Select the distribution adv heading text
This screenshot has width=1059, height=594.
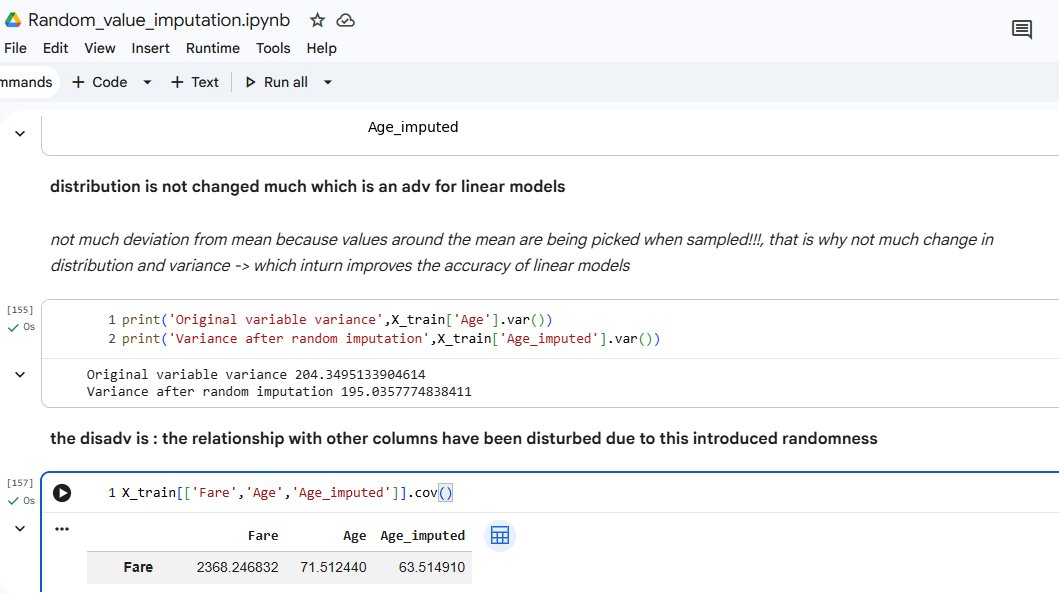307,186
